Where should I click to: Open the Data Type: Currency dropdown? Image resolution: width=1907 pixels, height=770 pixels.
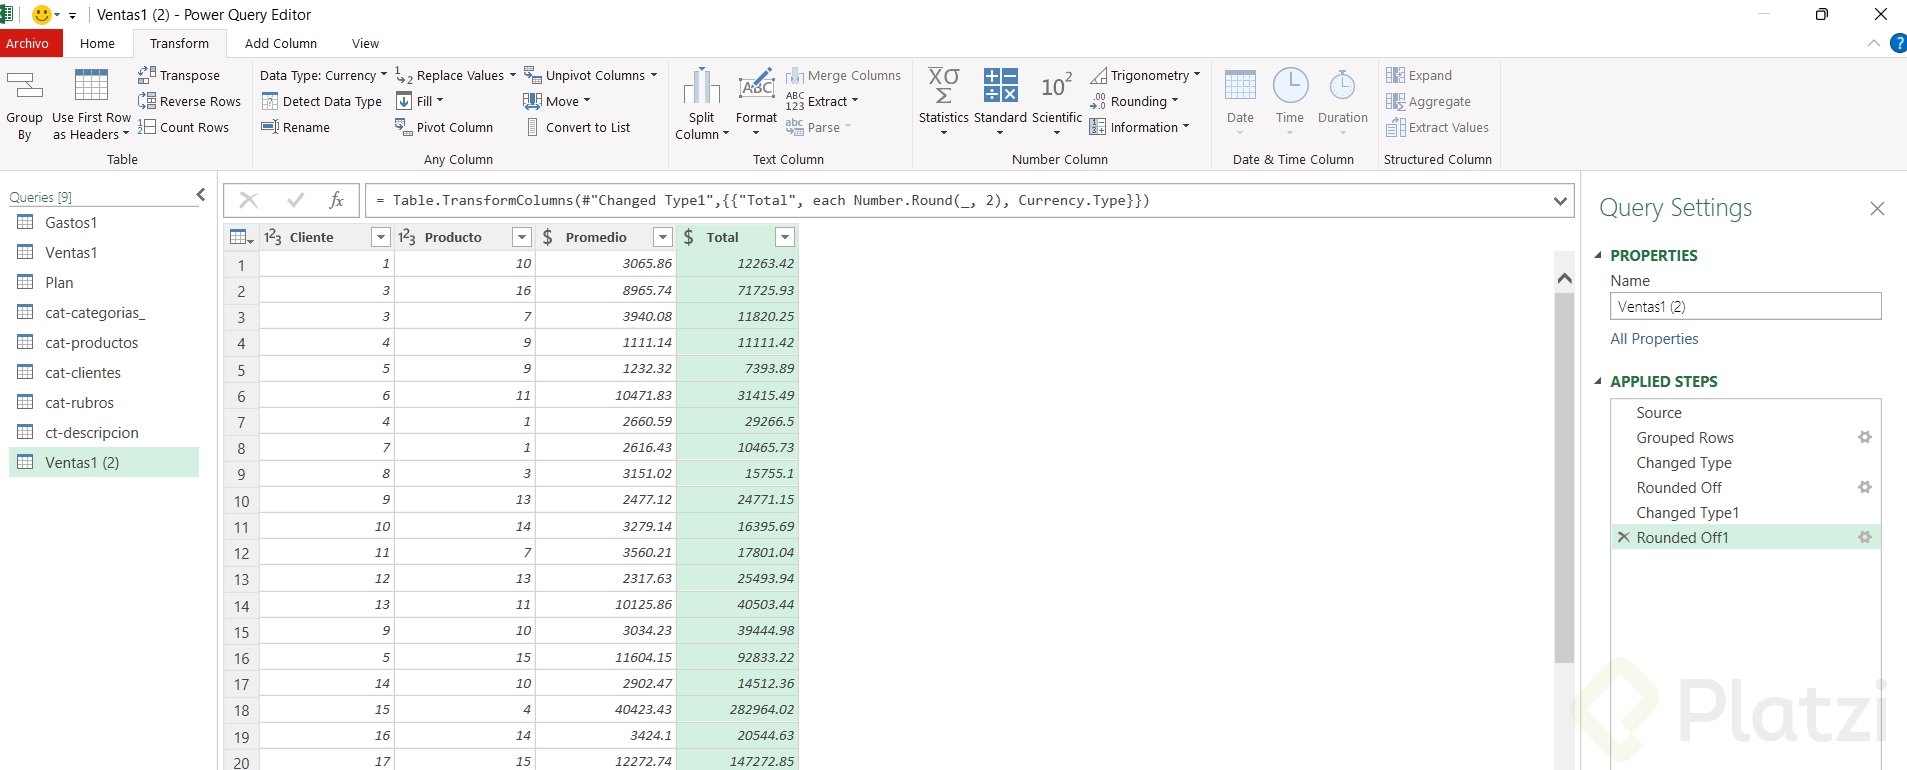tap(322, 75)
